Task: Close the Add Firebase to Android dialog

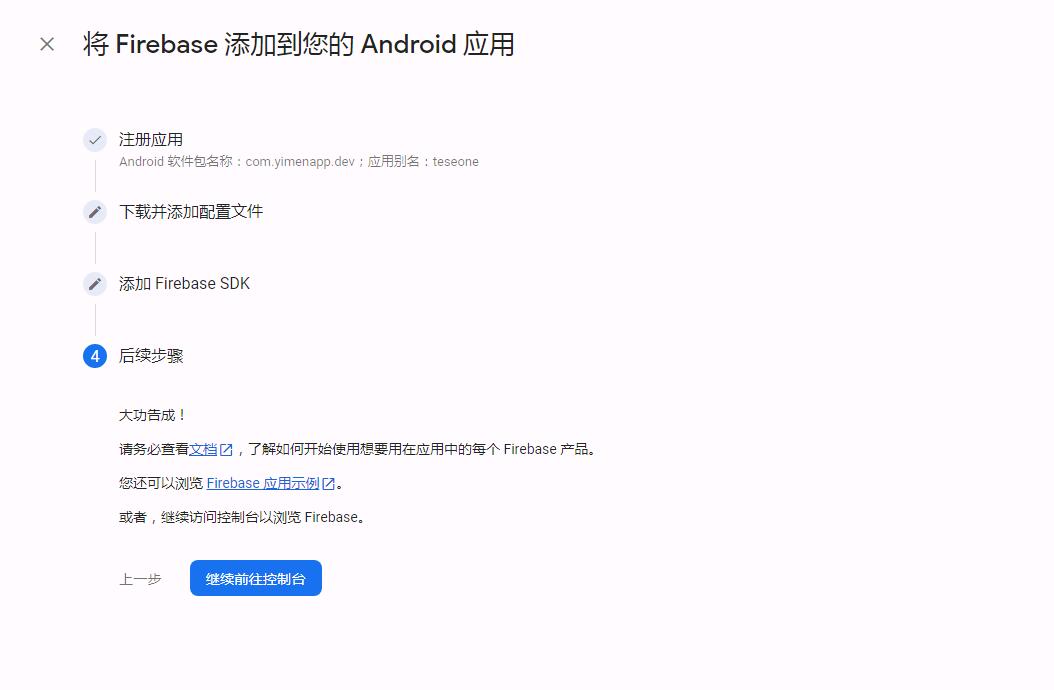Action: 47,44
